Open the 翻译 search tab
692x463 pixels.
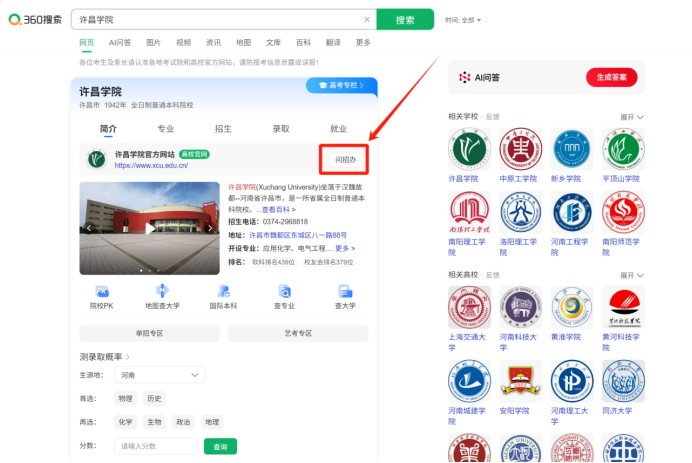(x=333, y=42)
